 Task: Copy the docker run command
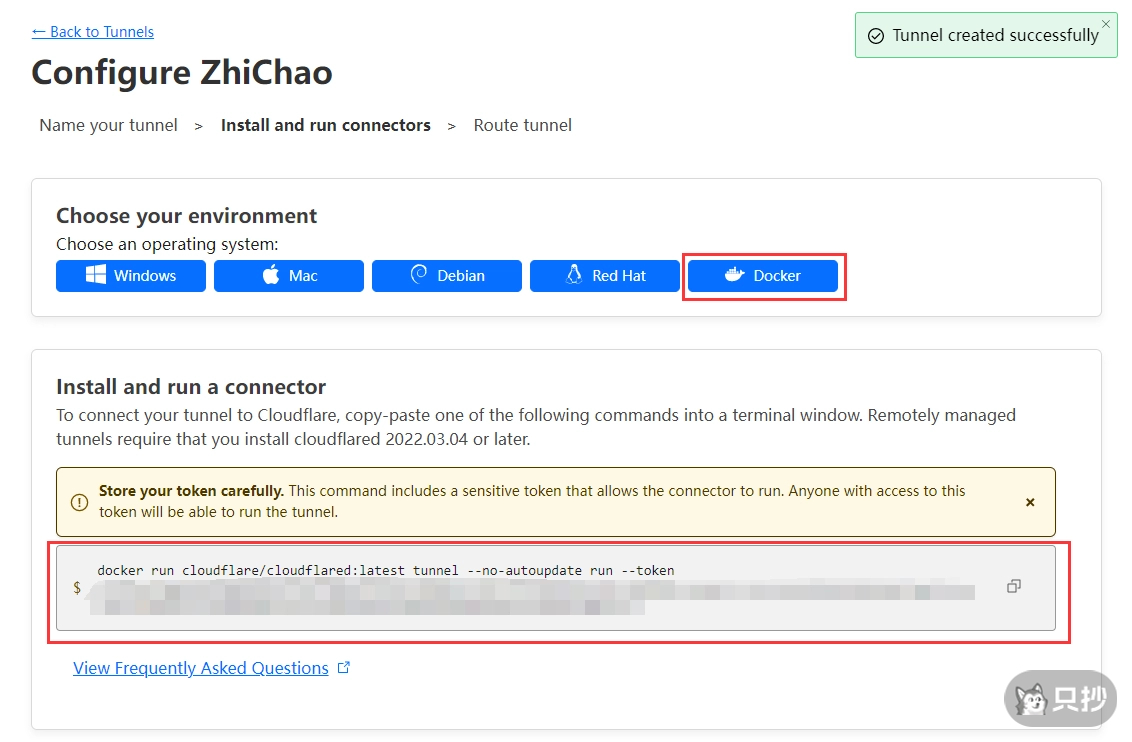[1013, 586]
